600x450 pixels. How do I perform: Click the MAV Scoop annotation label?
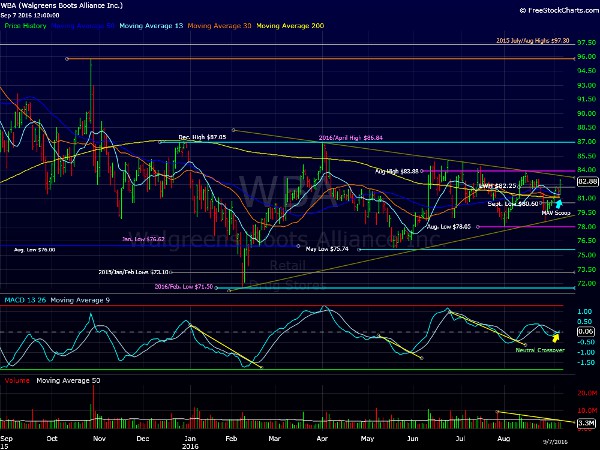(x=556, y=213)
